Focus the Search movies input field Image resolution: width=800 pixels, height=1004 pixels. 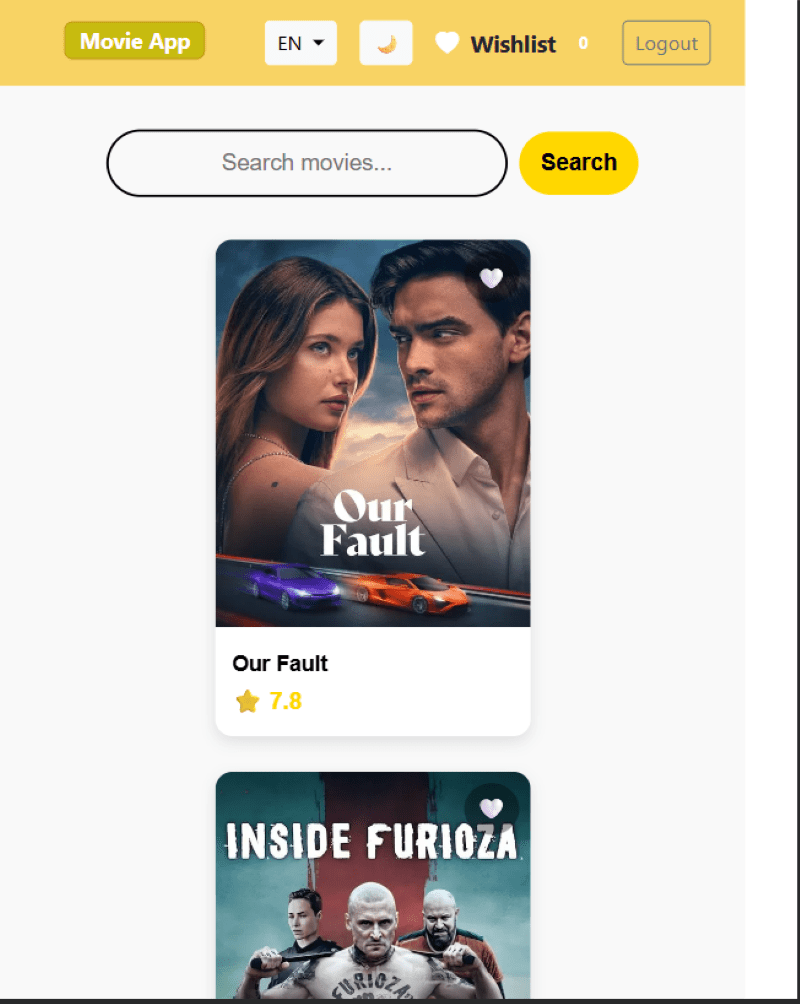click(307, 163)
